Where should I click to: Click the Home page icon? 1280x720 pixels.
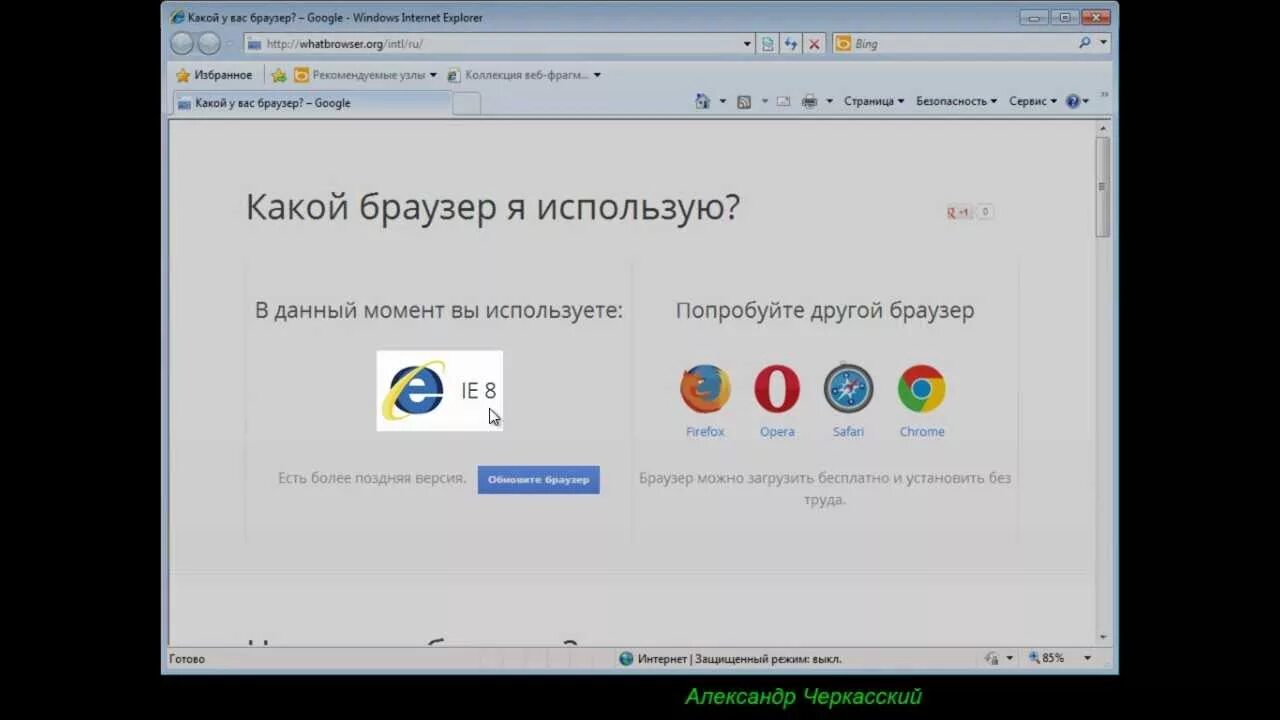[x=702, y=101]
